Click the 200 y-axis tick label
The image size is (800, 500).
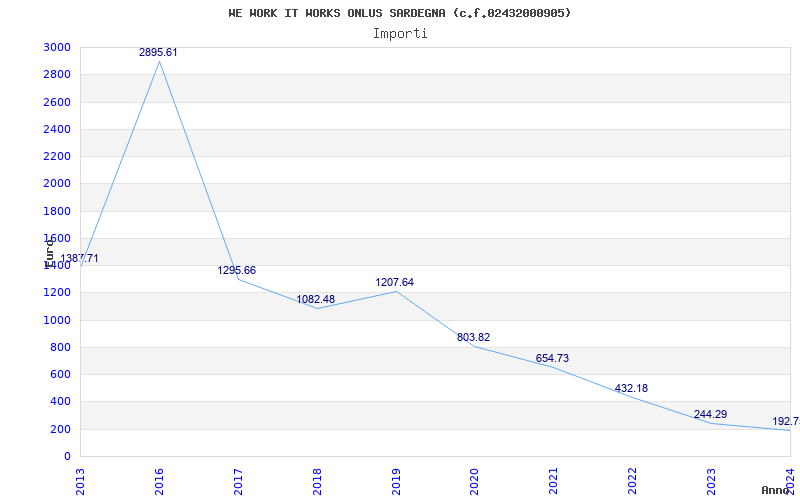click(x=60, y=429)
